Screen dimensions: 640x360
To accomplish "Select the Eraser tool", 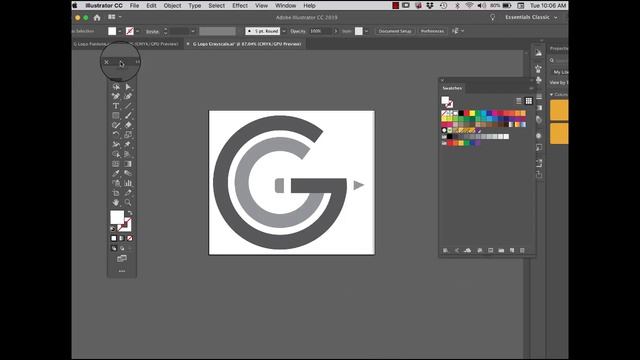I will coord(128,125).
